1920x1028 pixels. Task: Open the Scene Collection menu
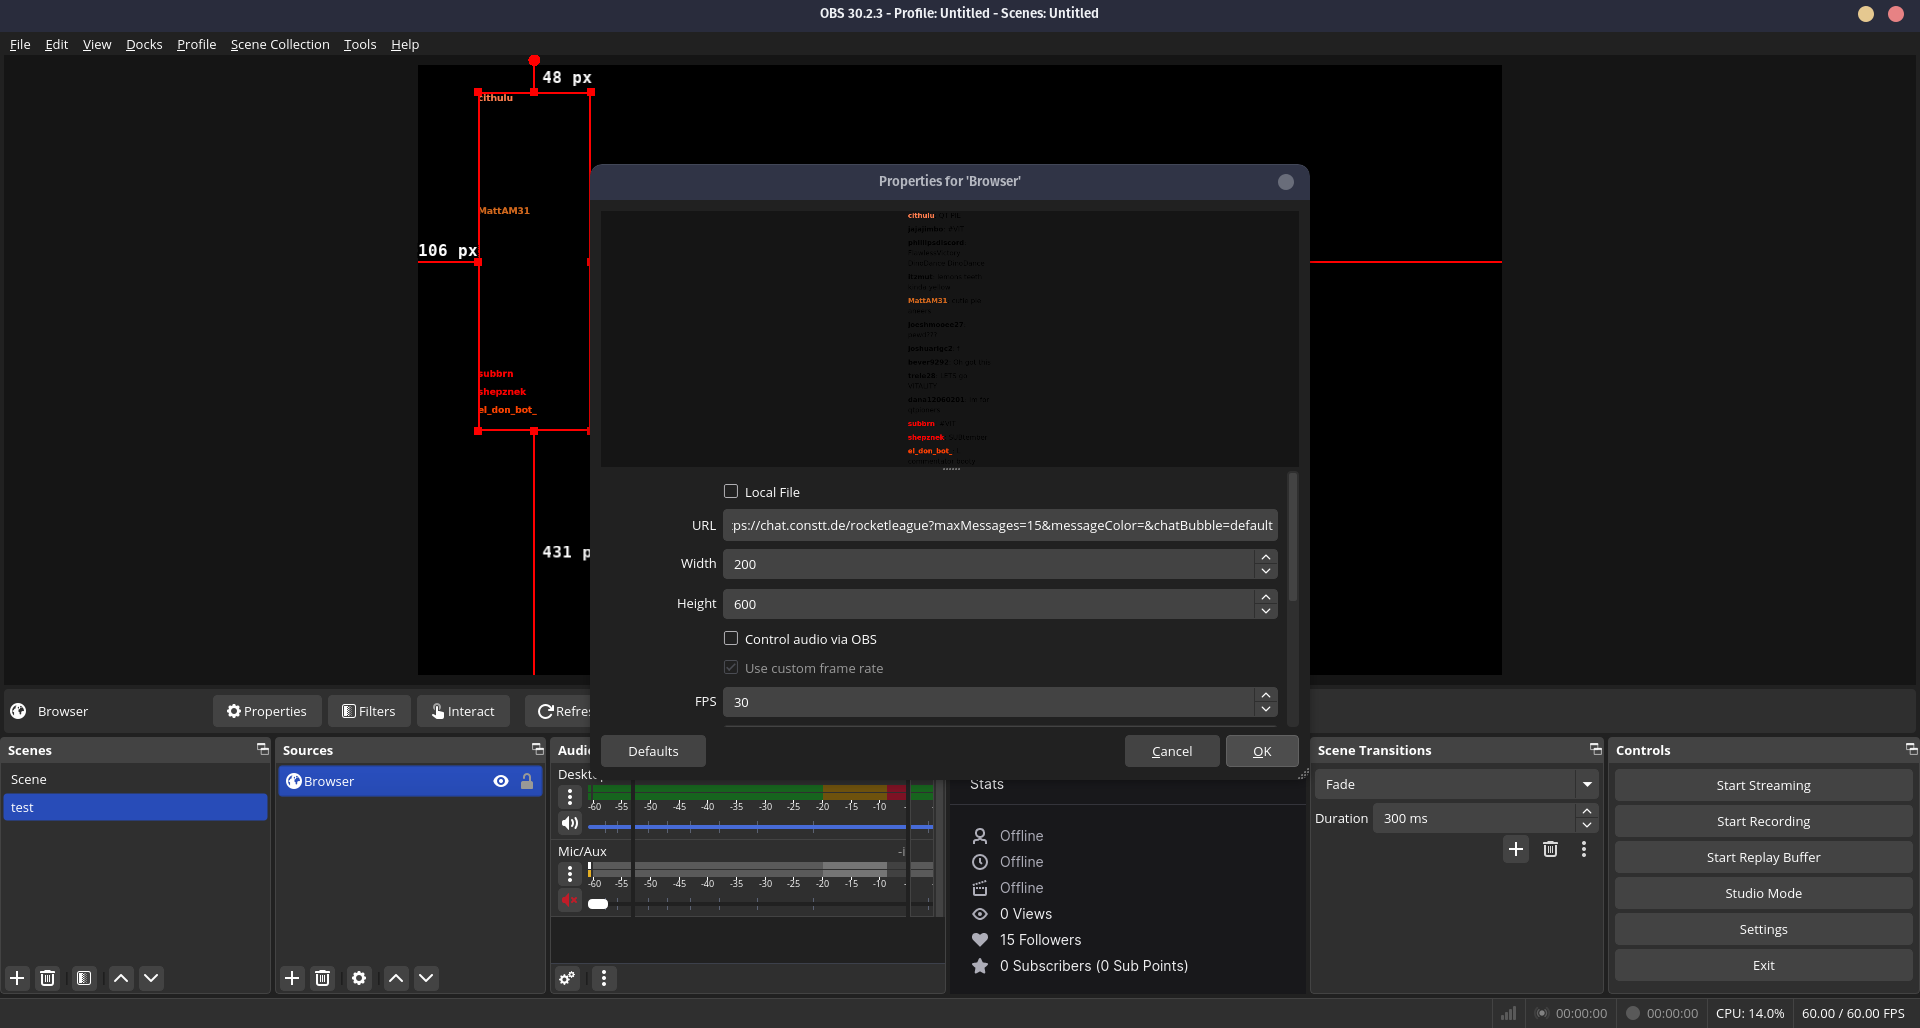coord(280,44)
